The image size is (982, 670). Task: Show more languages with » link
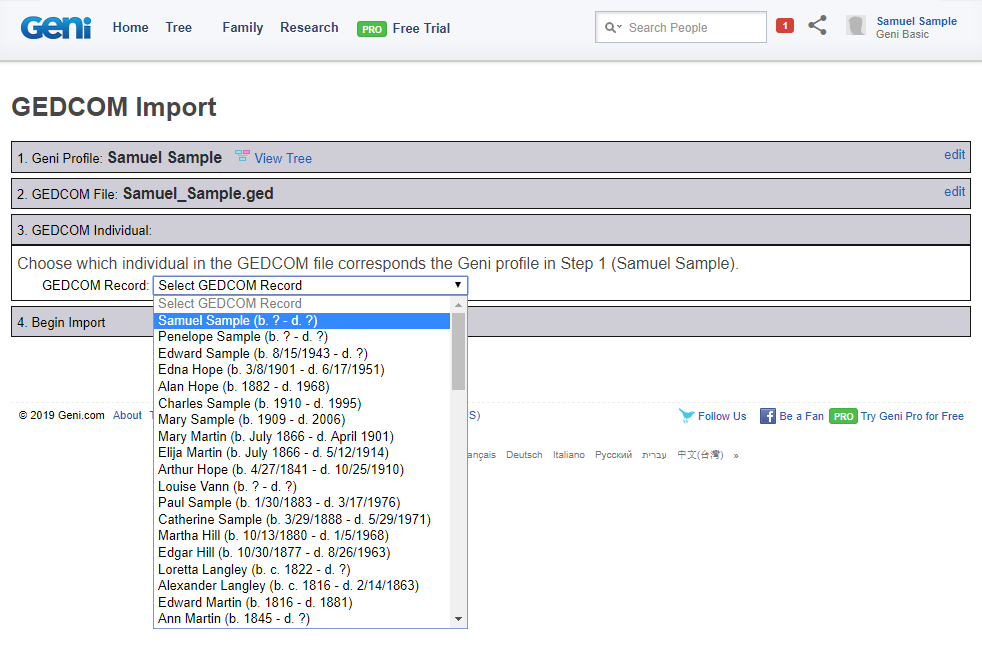tap(736, 456)
